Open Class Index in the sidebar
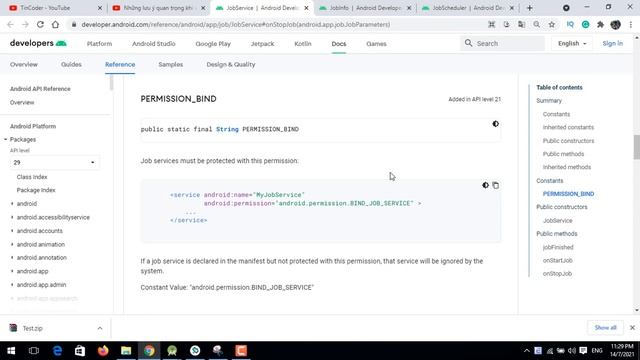This screenshot has height=360, width=640. click(x=32, y=177)
